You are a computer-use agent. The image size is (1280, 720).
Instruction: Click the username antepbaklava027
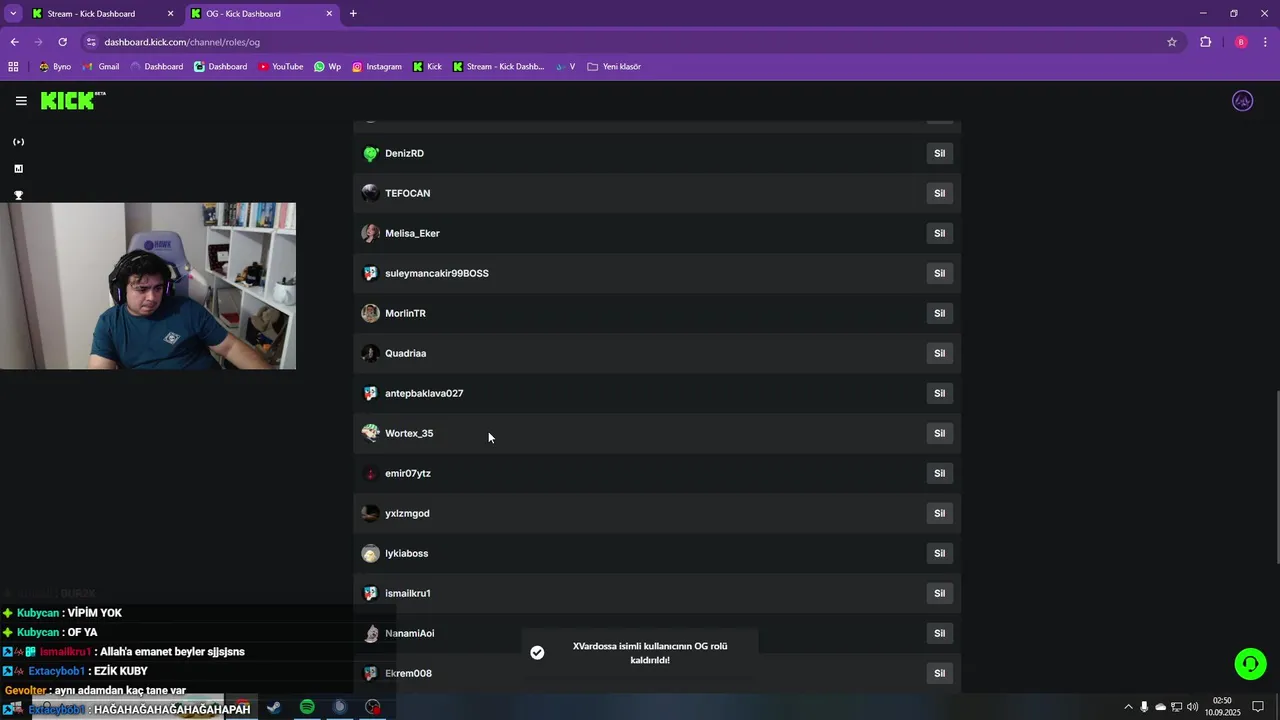pyautogui.click(x=424, y=393)
